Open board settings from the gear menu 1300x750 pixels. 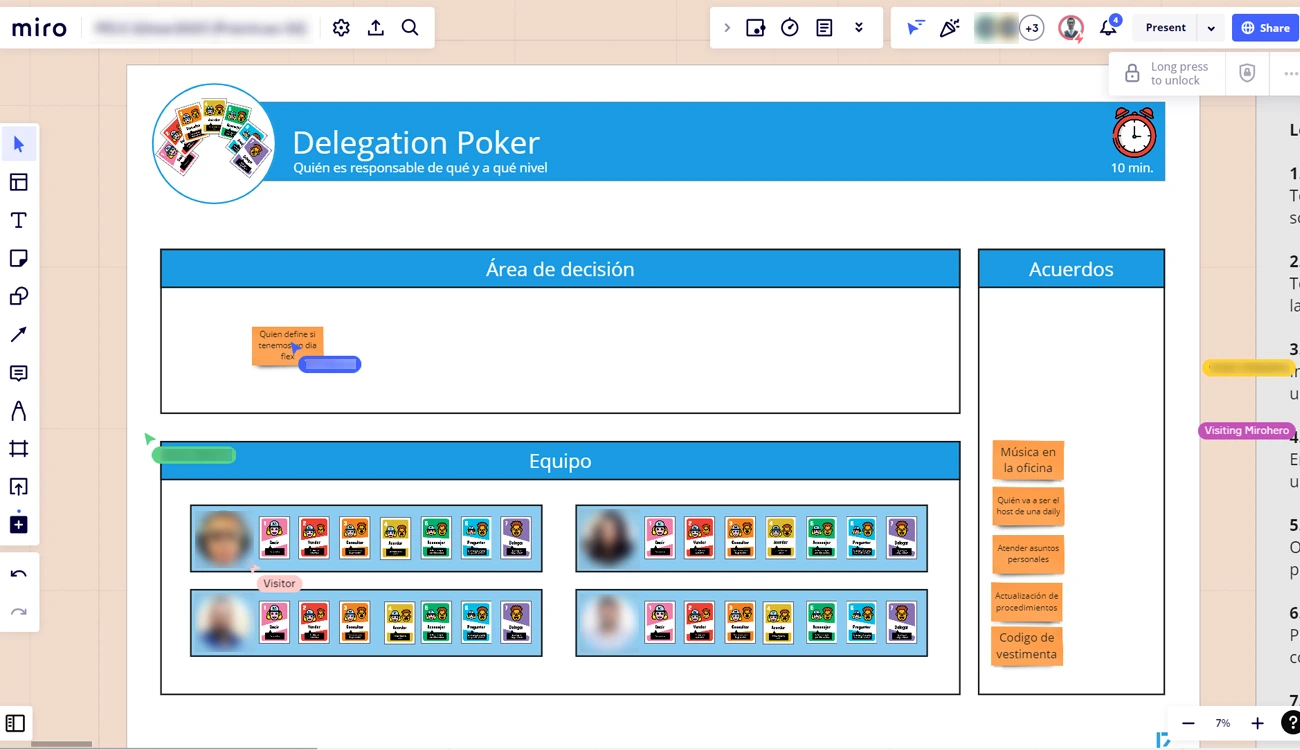pyautogui.click(x=340, y=27)
